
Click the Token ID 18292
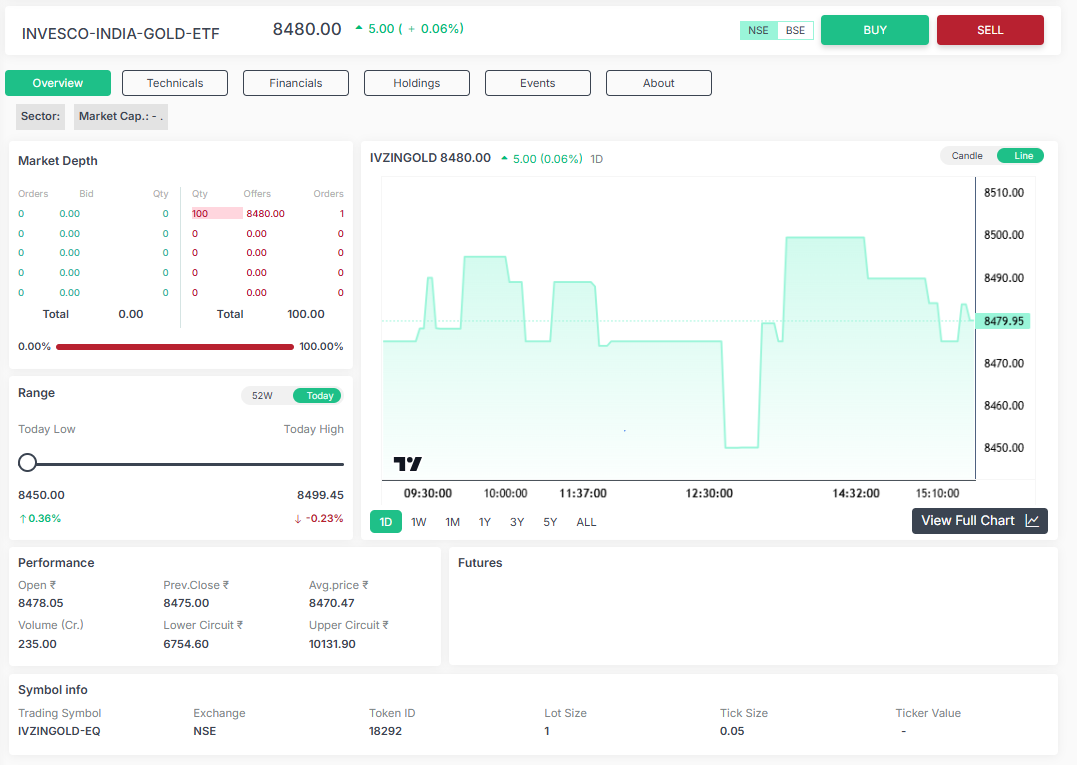point(385,731)
